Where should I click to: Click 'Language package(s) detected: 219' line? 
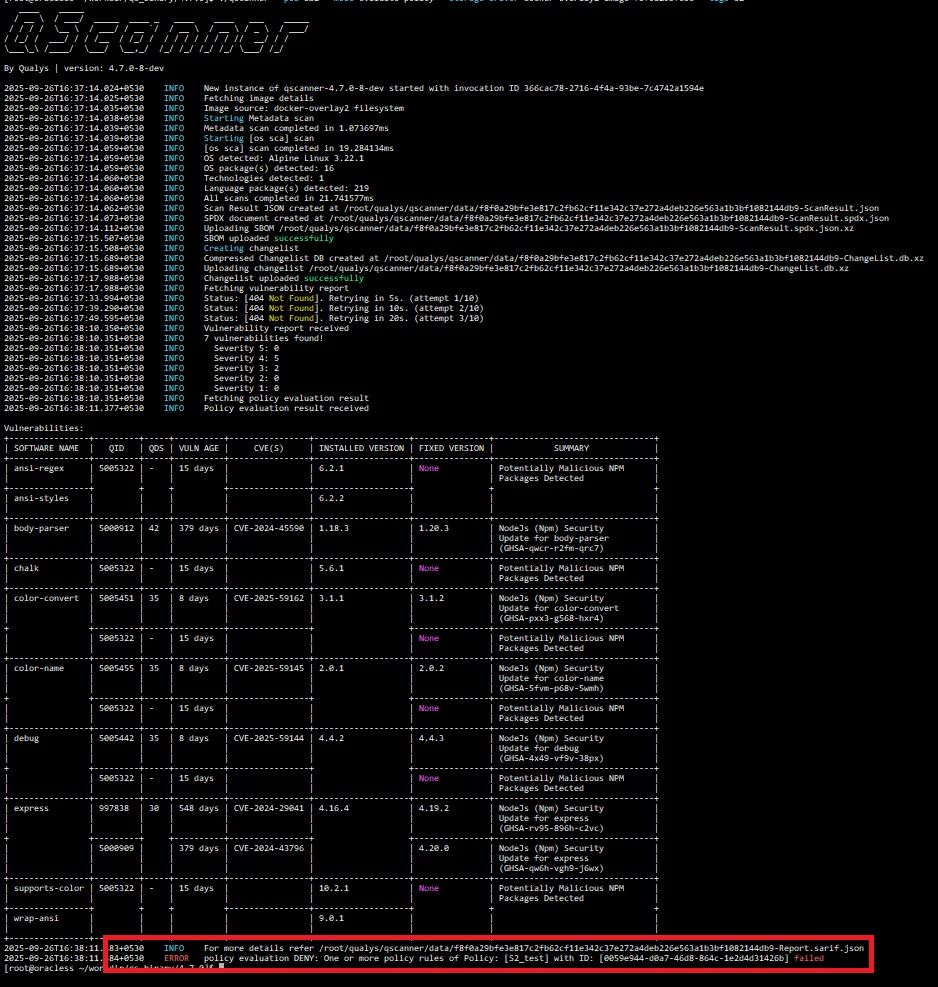[x=286, y=188]
